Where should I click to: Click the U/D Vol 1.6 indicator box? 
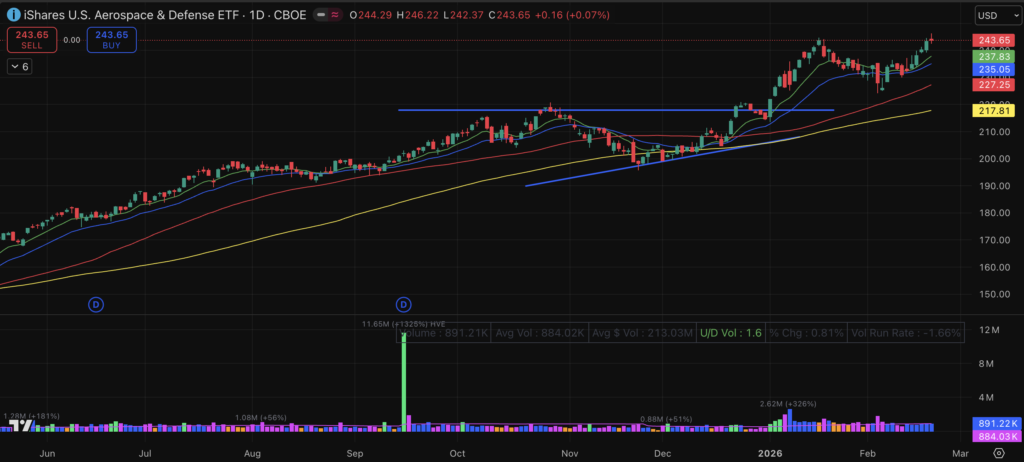click(729, 332)
